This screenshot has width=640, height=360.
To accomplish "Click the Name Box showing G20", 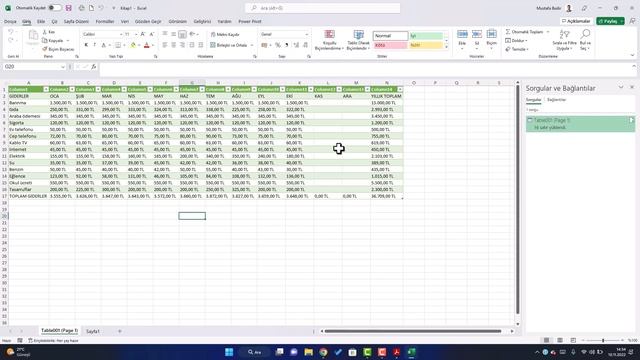I will [32, 67].
